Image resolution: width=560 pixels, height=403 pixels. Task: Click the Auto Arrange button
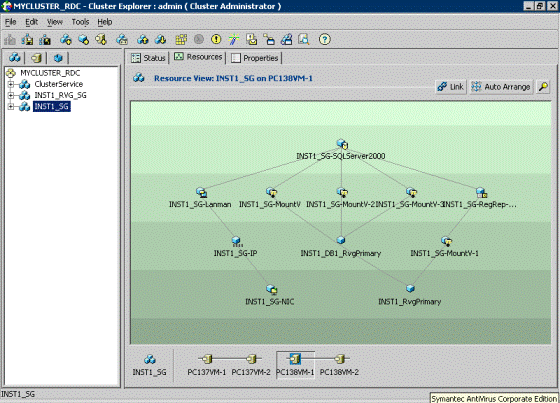(x=501, y=86)
